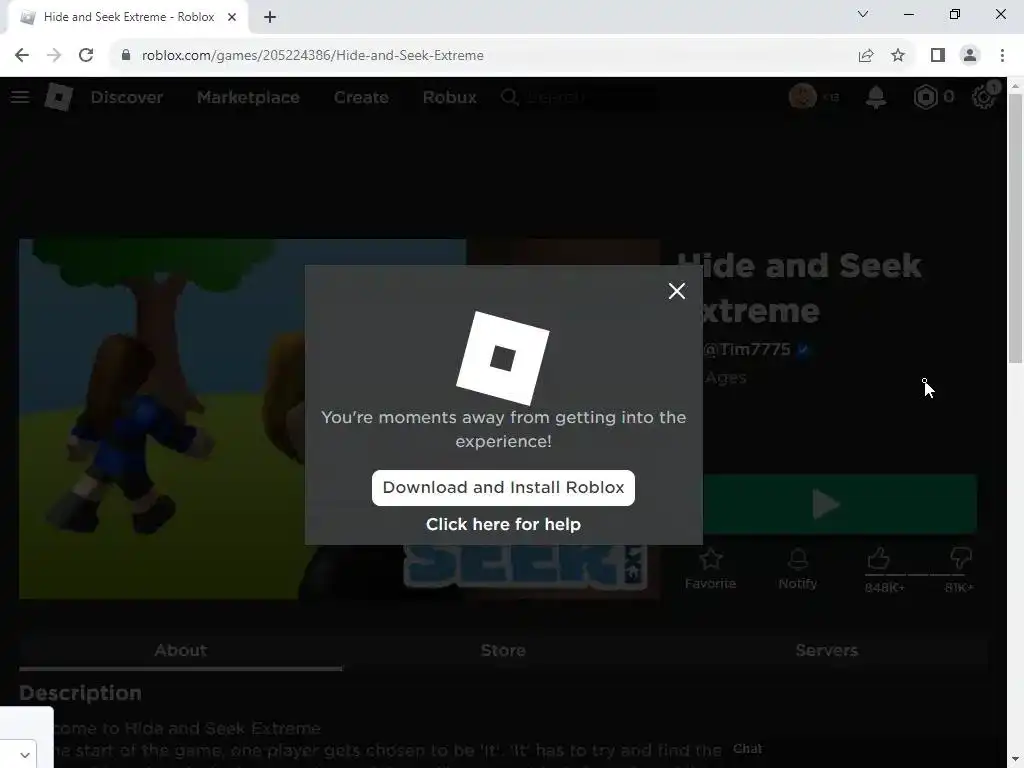Open the Discover page
The width and height of the screenshot is (1024, 768).
[127, 97]
